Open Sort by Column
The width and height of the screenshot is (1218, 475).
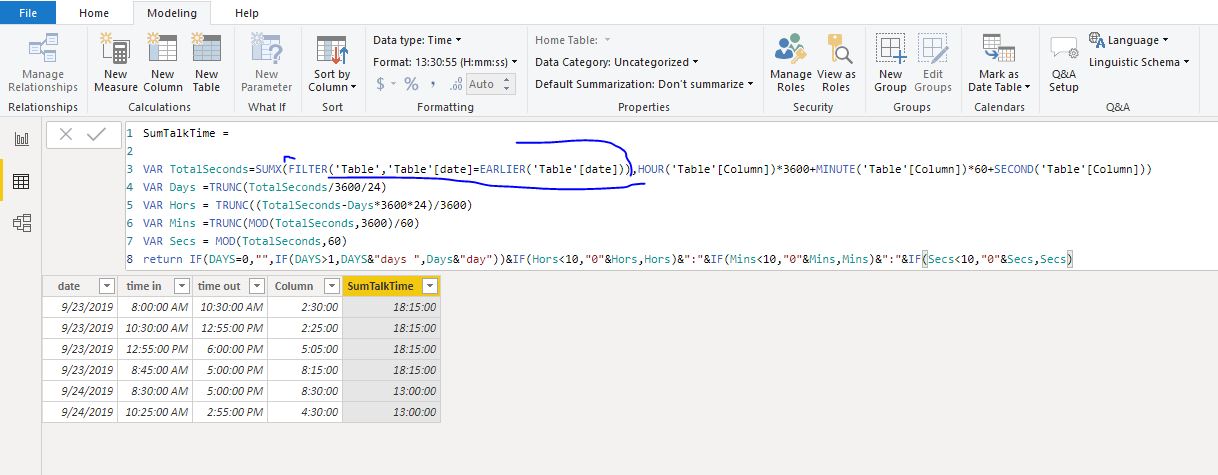[x=332, y=62]
